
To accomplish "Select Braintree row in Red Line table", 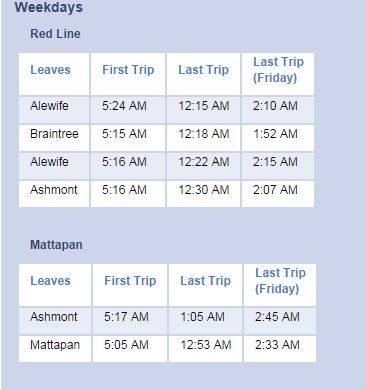I will (166, 138).
